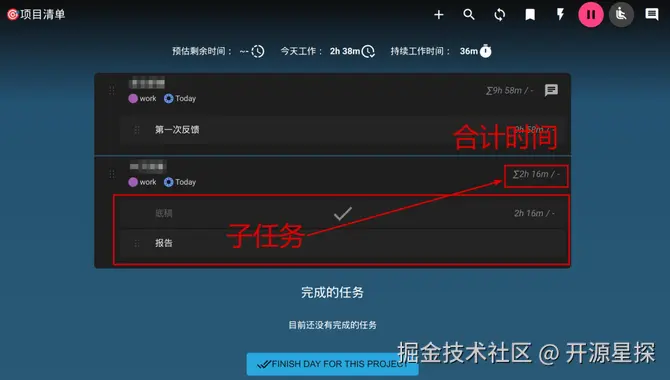This screenshot has width=670, height=380.
Task: Click the drag handle of 报告 subtask
Action: point(137,243)
